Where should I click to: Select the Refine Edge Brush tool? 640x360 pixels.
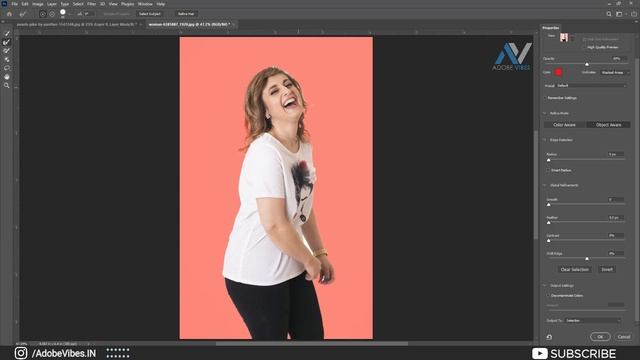point(7,42)
